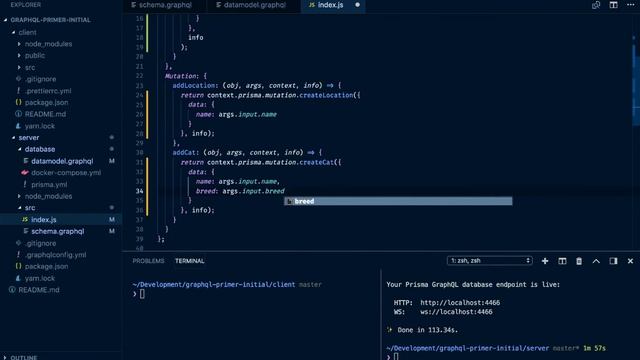Expand server node_modules folder

pyautogui.click(x=48, y=196)
